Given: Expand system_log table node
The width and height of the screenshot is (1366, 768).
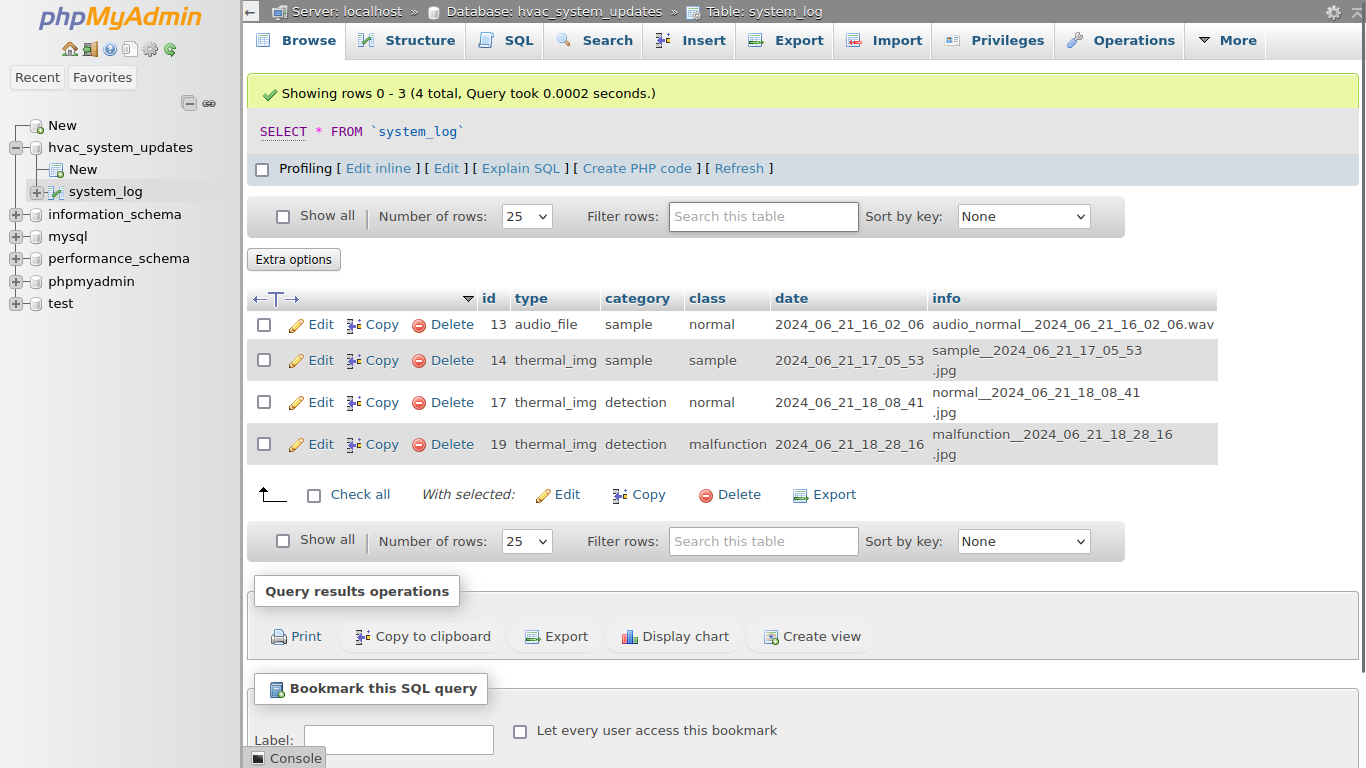Looking at the screenshot, I should click(x=37, y=192).
